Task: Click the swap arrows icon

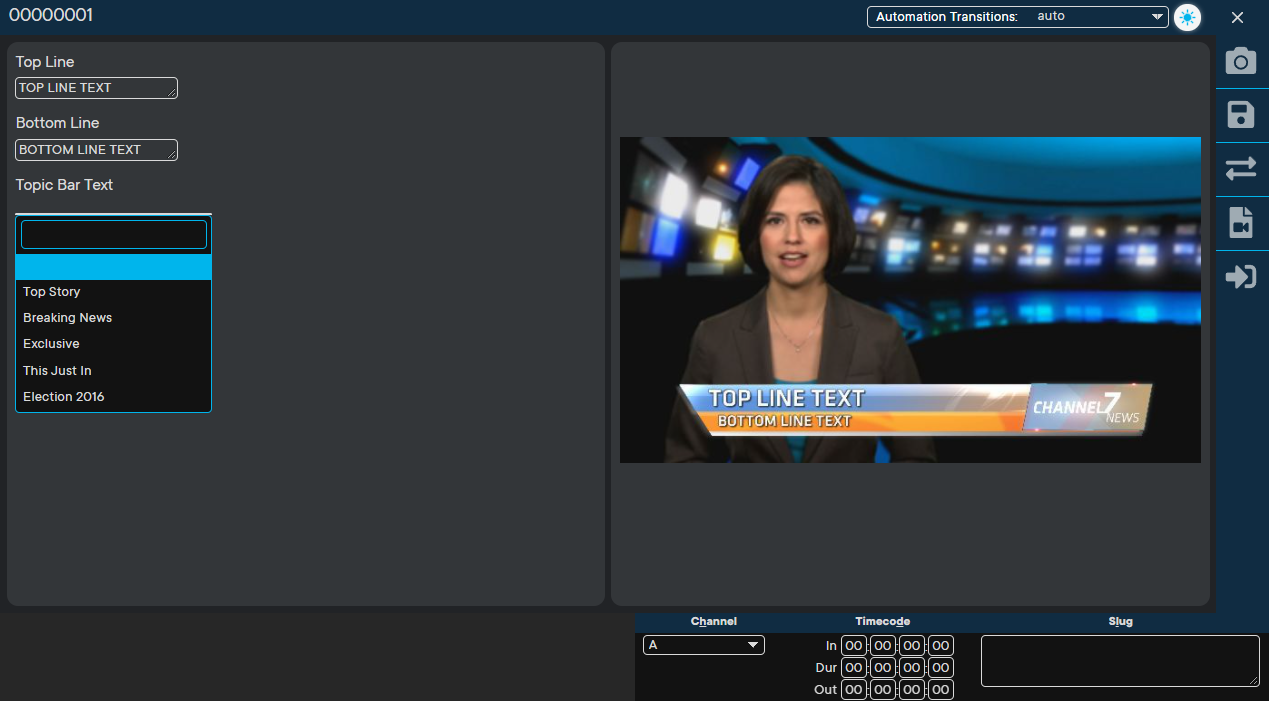Action: click(x=1240, y=169)
